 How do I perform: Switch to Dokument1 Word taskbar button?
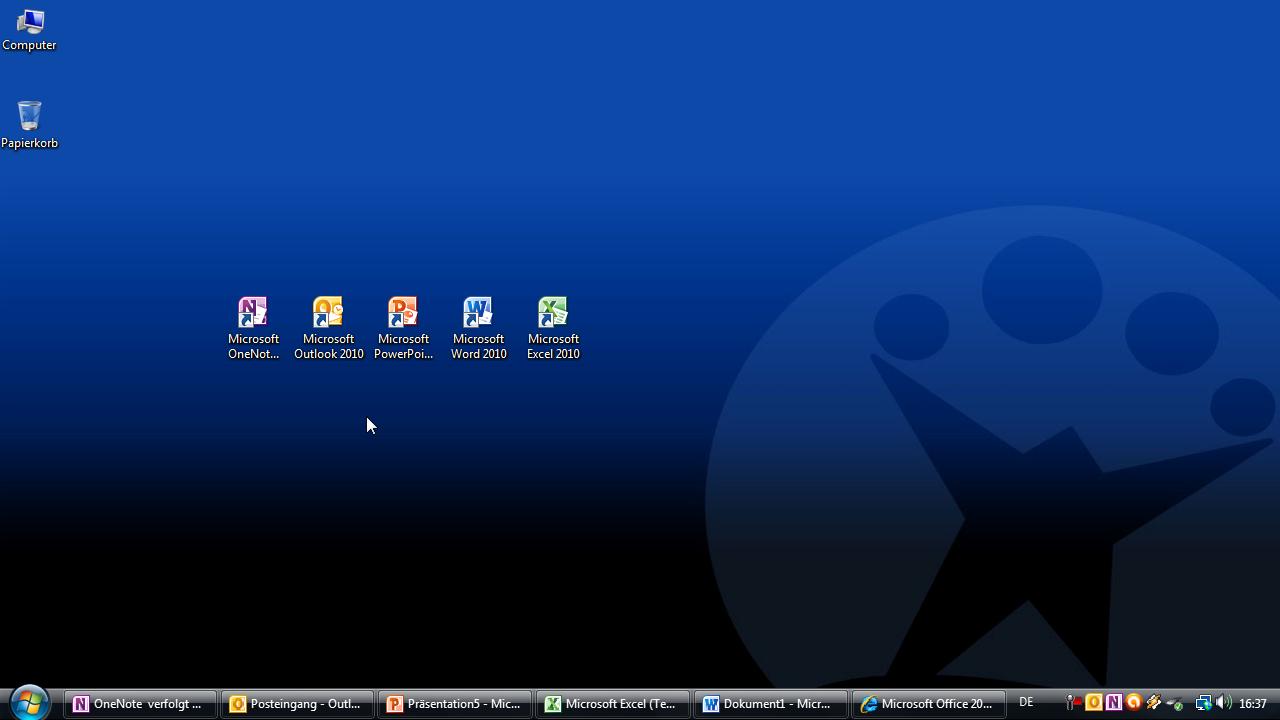[x=769, y=704]
